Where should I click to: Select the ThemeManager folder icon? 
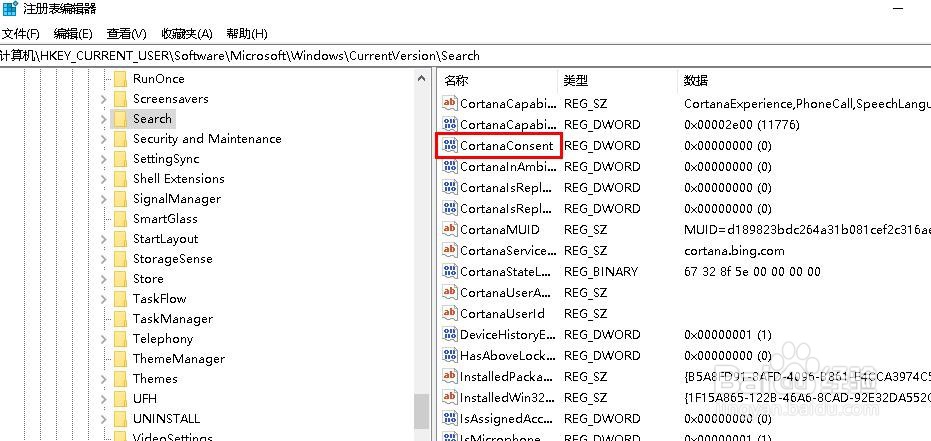click(x=121, y=359)
